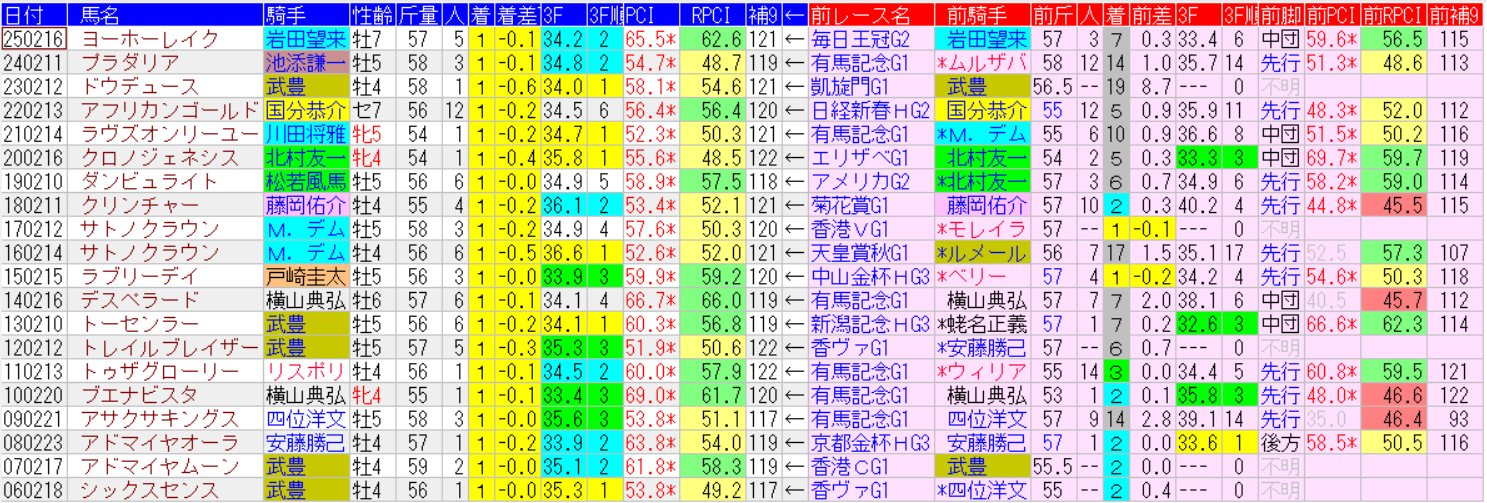Click the 菊花賞G1 race name
The height and width of the screenshot is (503, 1487).
tap(851, 205)
